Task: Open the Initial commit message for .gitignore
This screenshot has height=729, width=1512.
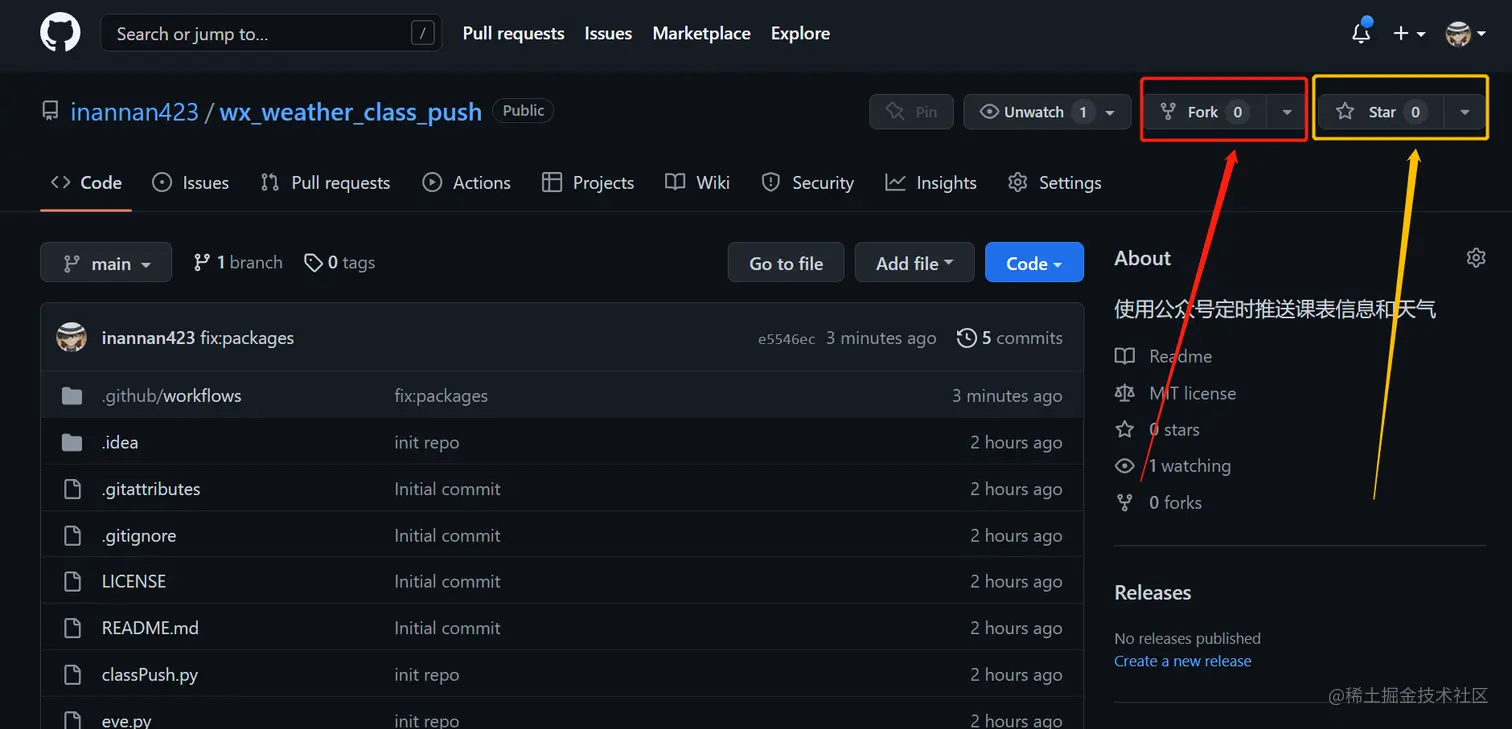Action: 447,535
